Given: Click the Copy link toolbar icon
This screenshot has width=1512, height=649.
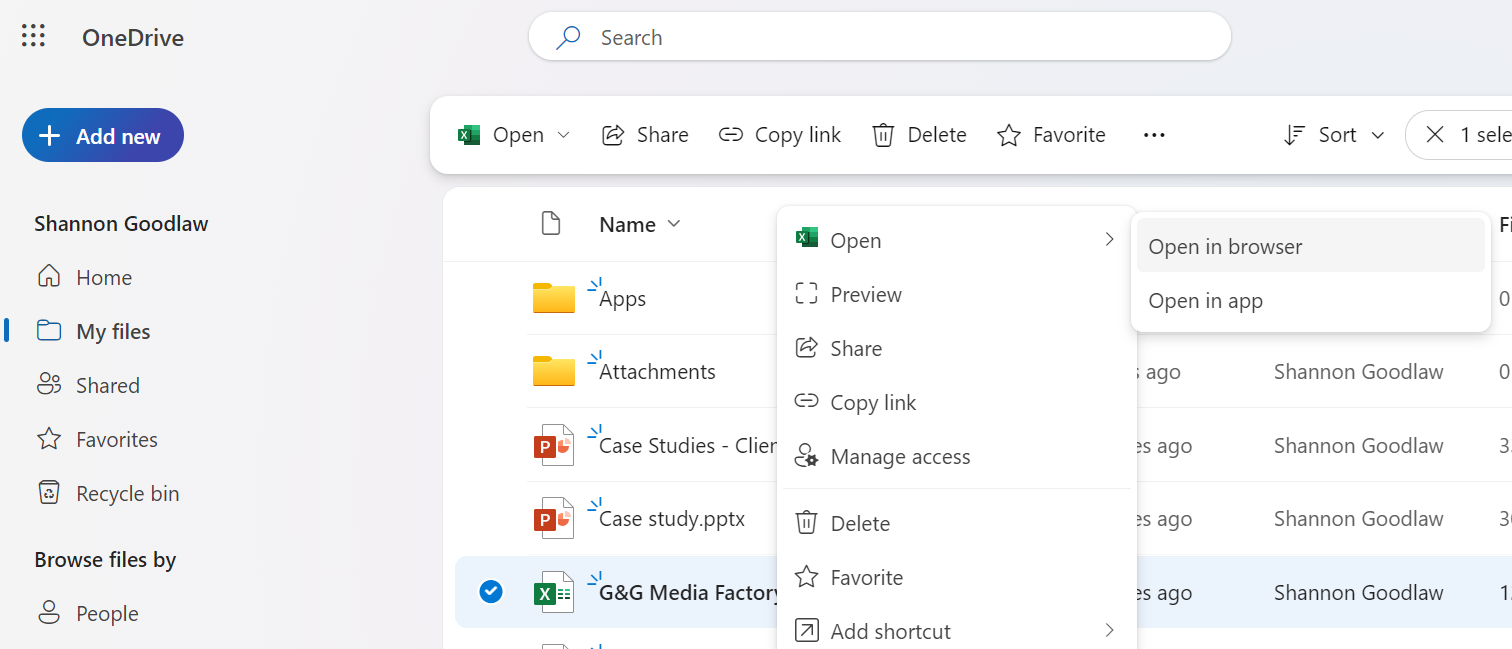Looking at the screenshot, I should [x=730, y=133].
